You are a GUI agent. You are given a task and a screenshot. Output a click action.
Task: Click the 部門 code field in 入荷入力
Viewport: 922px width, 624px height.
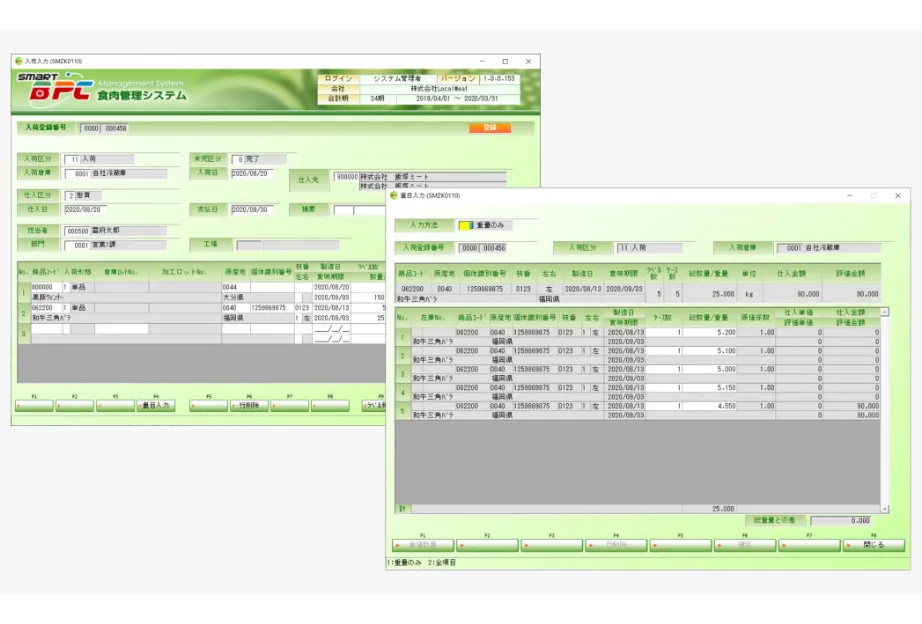click(x=77, y=245)
